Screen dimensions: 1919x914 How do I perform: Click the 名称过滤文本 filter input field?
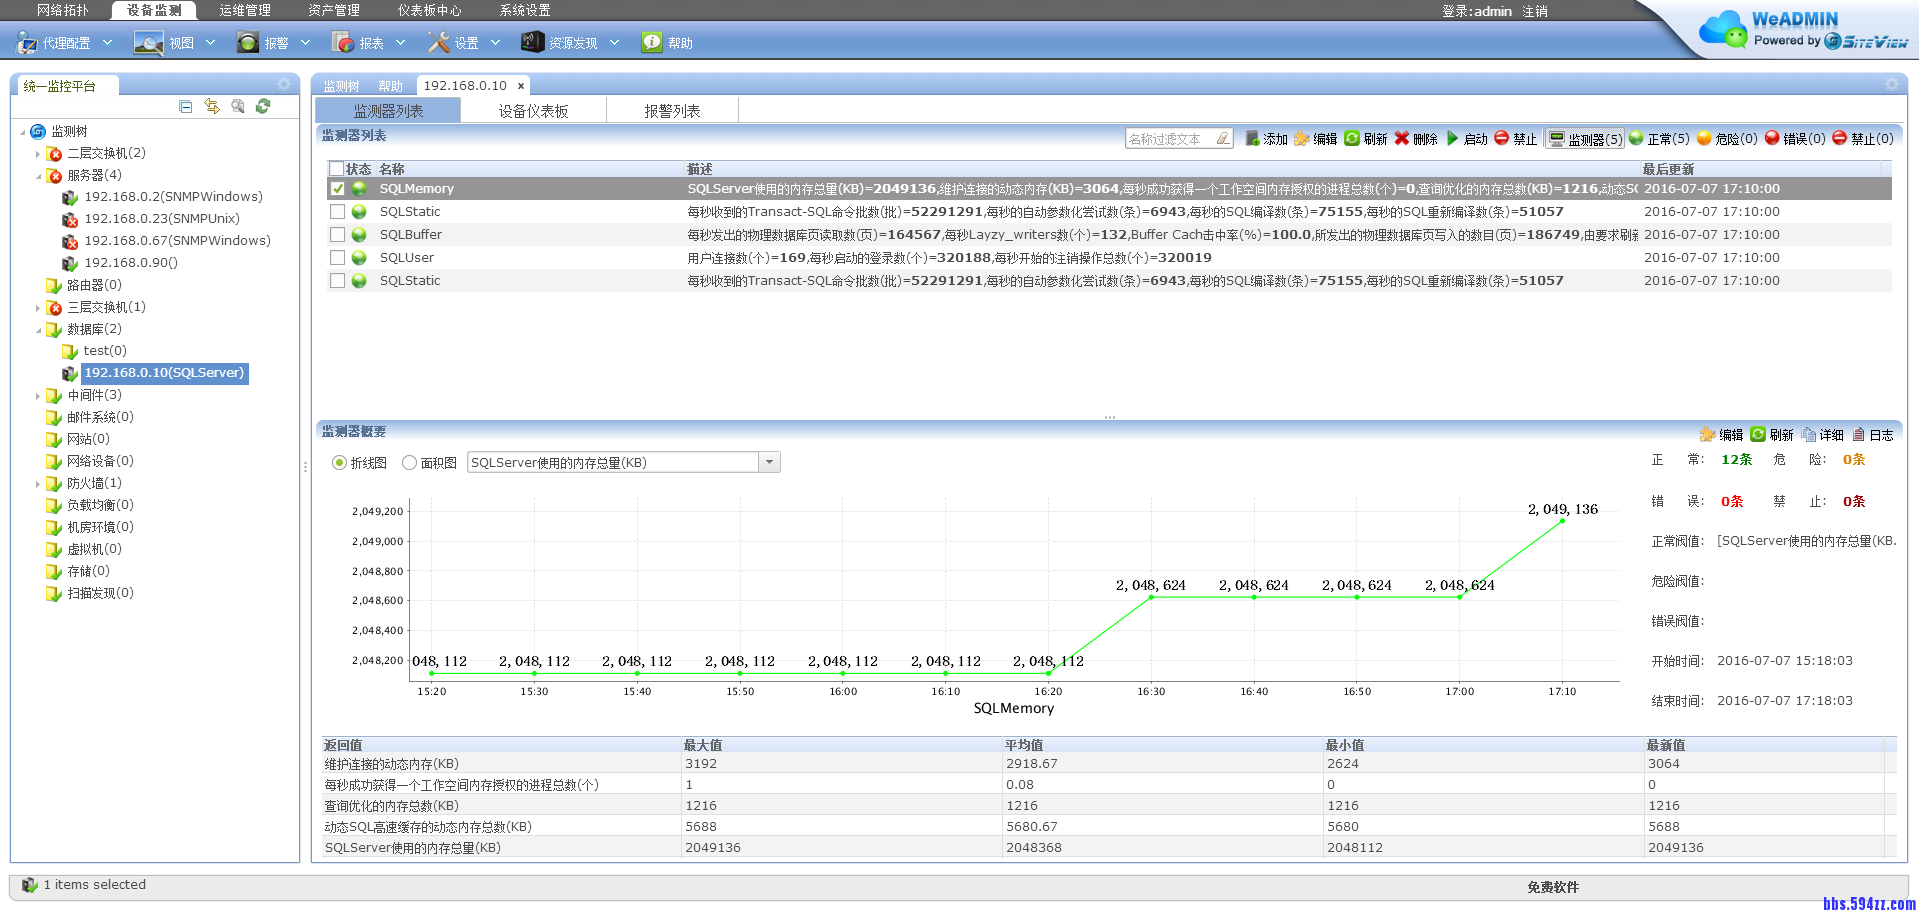pyautogui.click(x=1170, y=139)
